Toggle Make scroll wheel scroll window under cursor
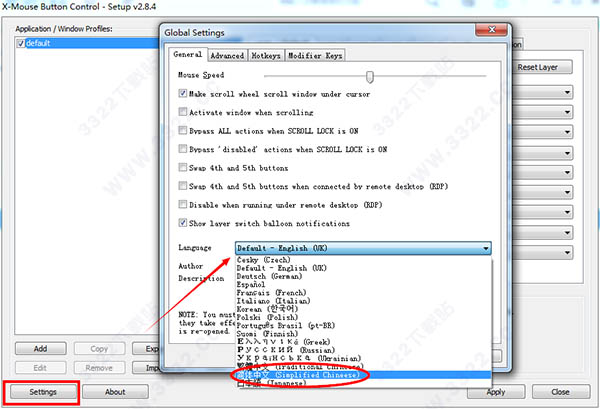The image size is (600, 409). pos(183,93)
